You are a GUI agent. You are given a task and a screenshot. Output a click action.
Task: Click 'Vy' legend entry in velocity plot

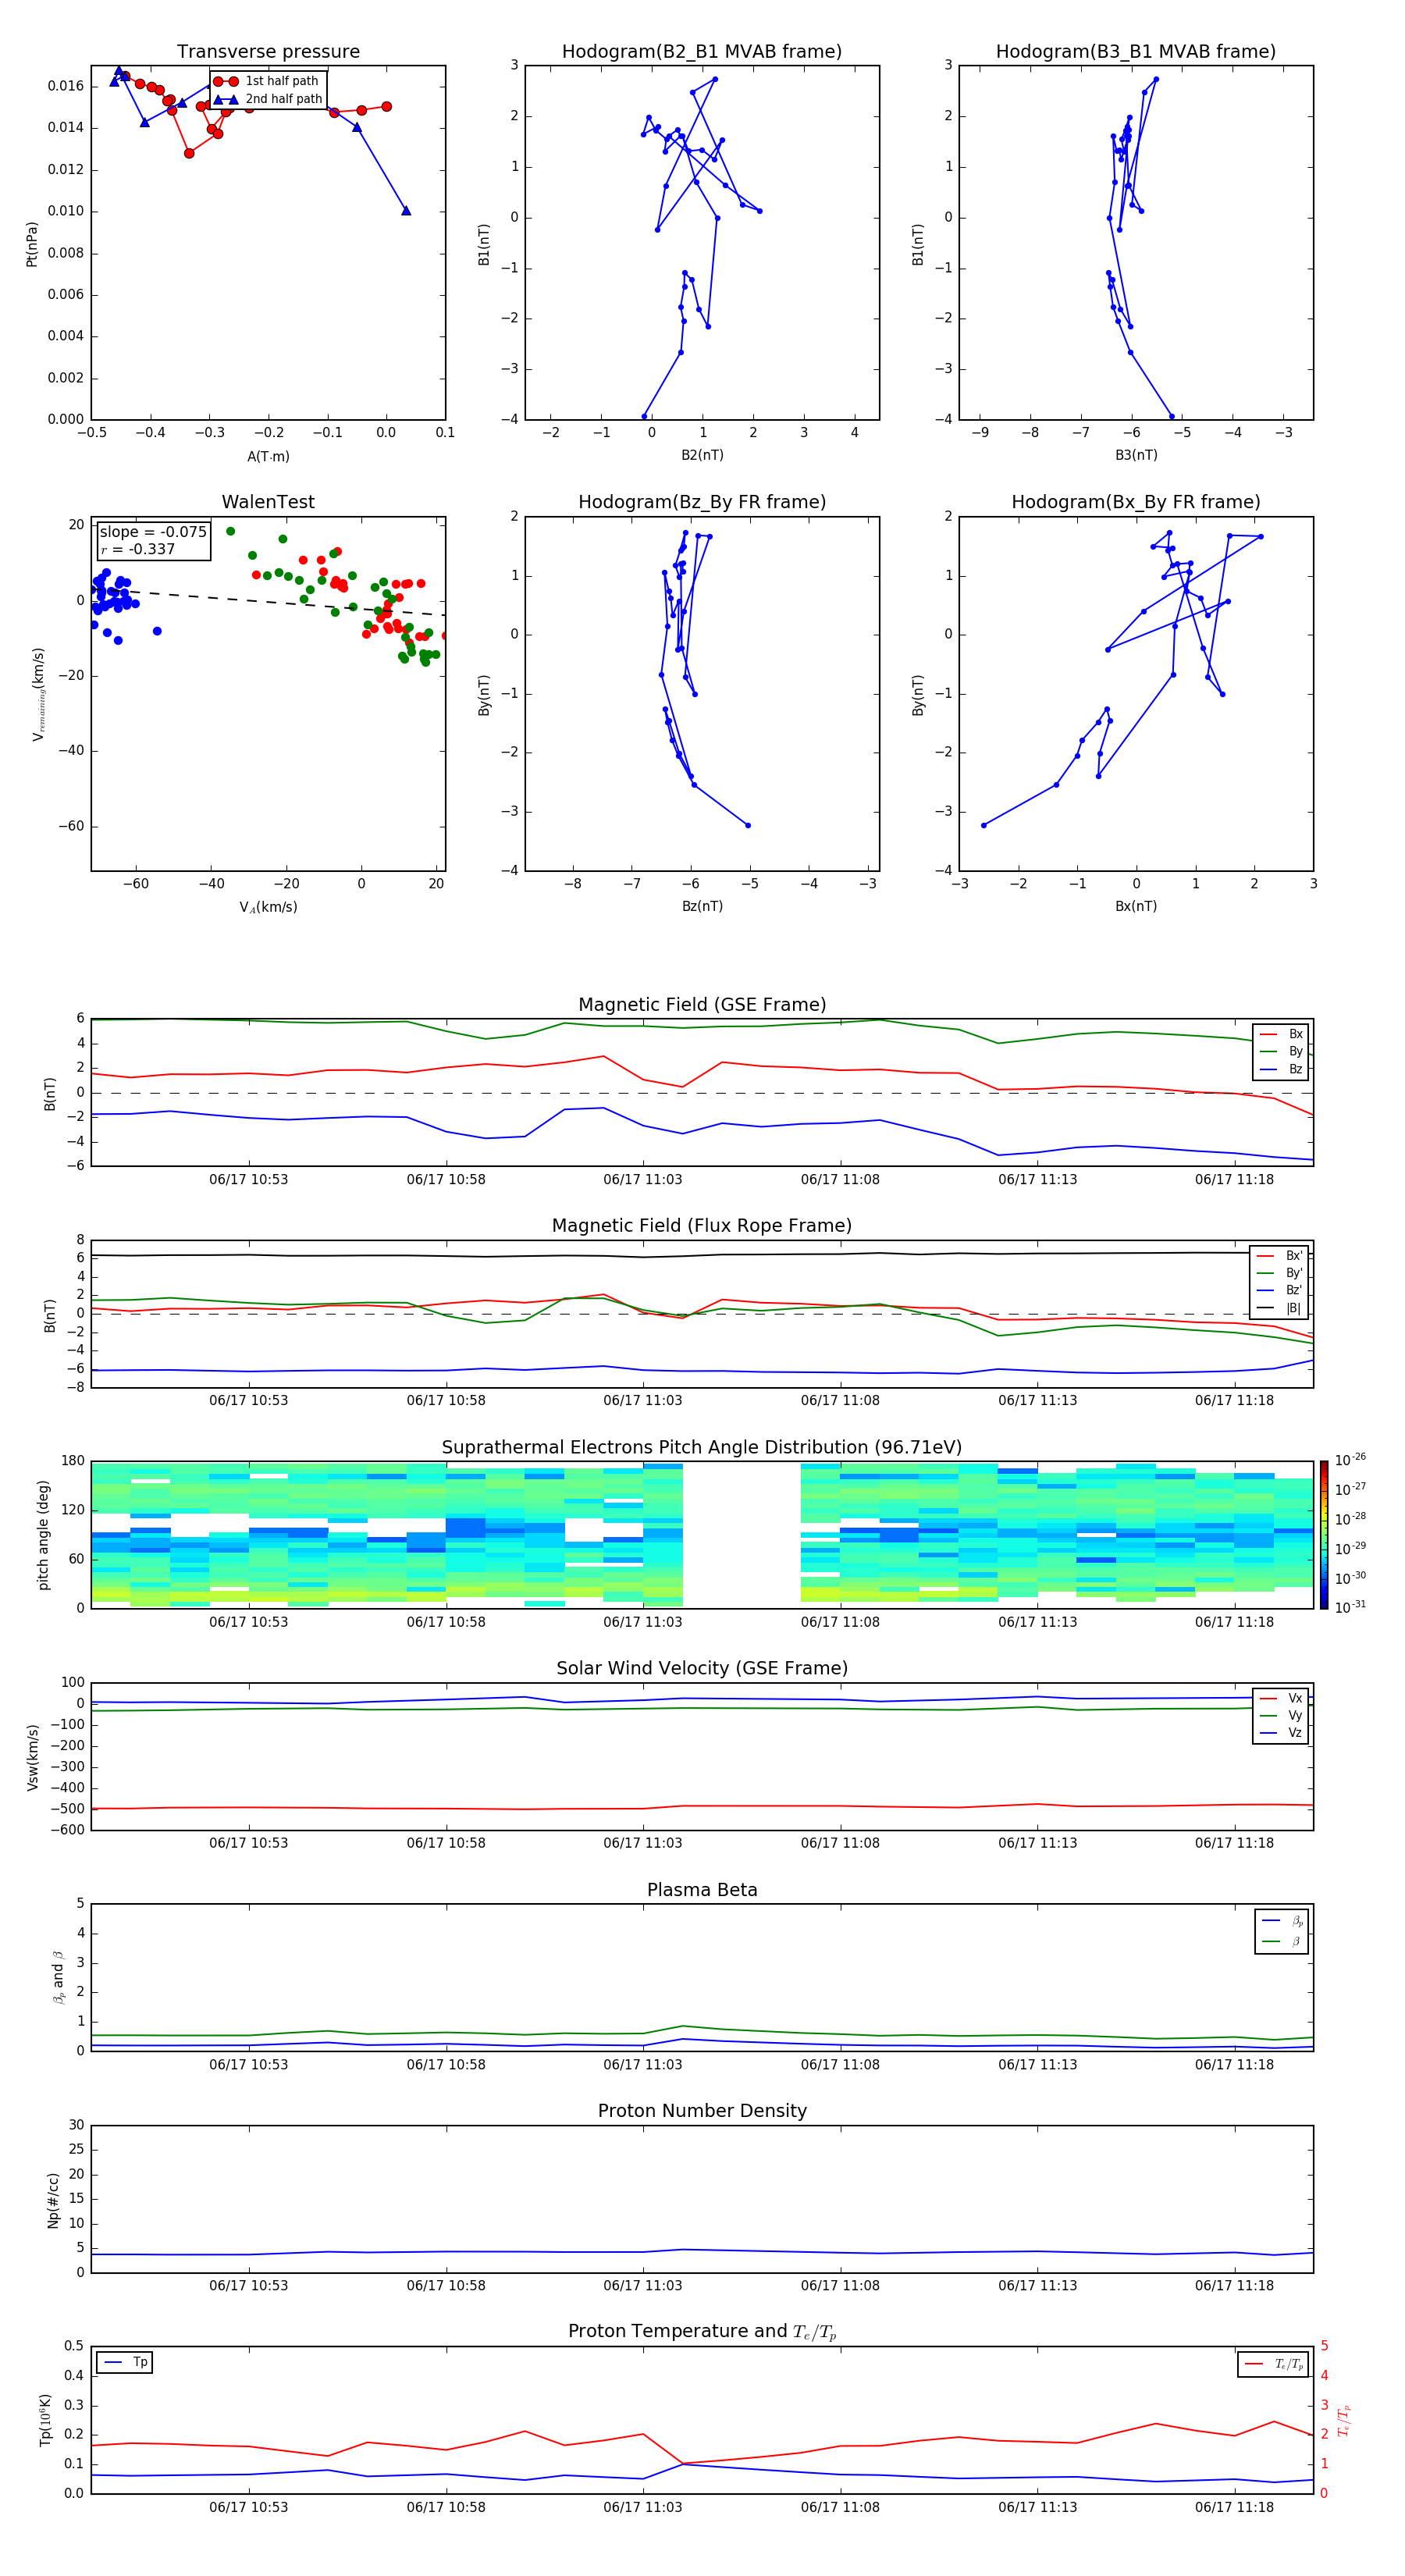(x=1282, y=1716)
